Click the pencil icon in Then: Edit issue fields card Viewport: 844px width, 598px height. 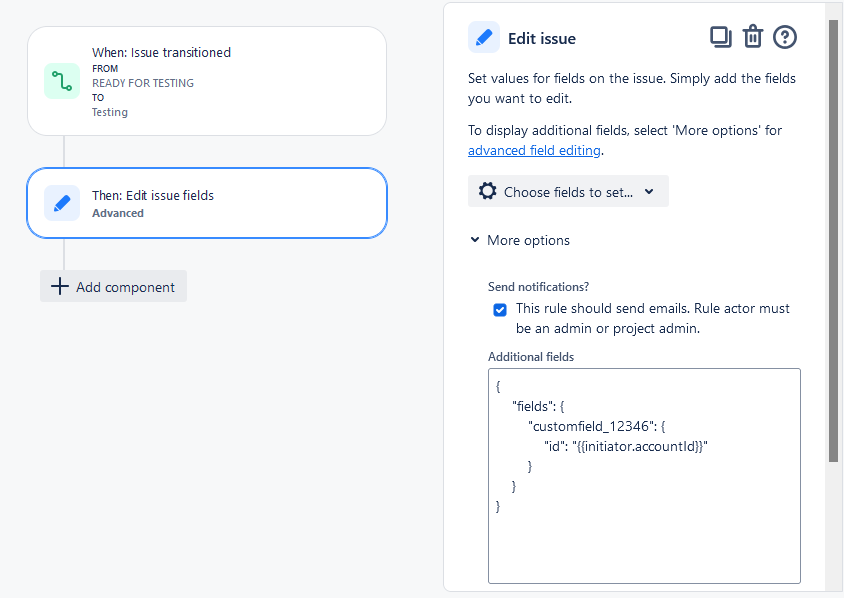coord(62,203)
